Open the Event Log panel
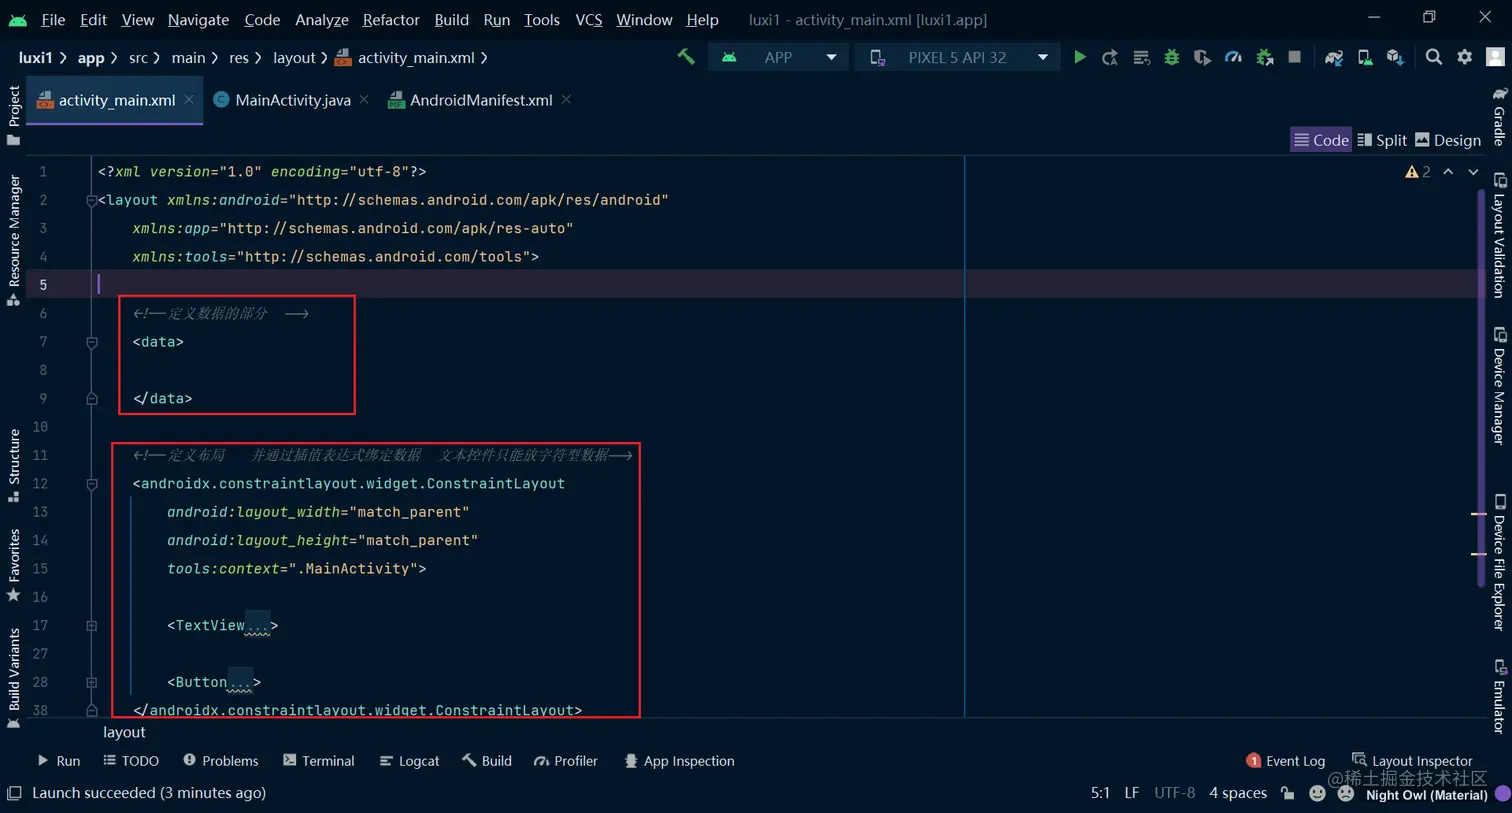Screen dimensions: 1512x813 pyautogui.click(x=1286, y=761)
